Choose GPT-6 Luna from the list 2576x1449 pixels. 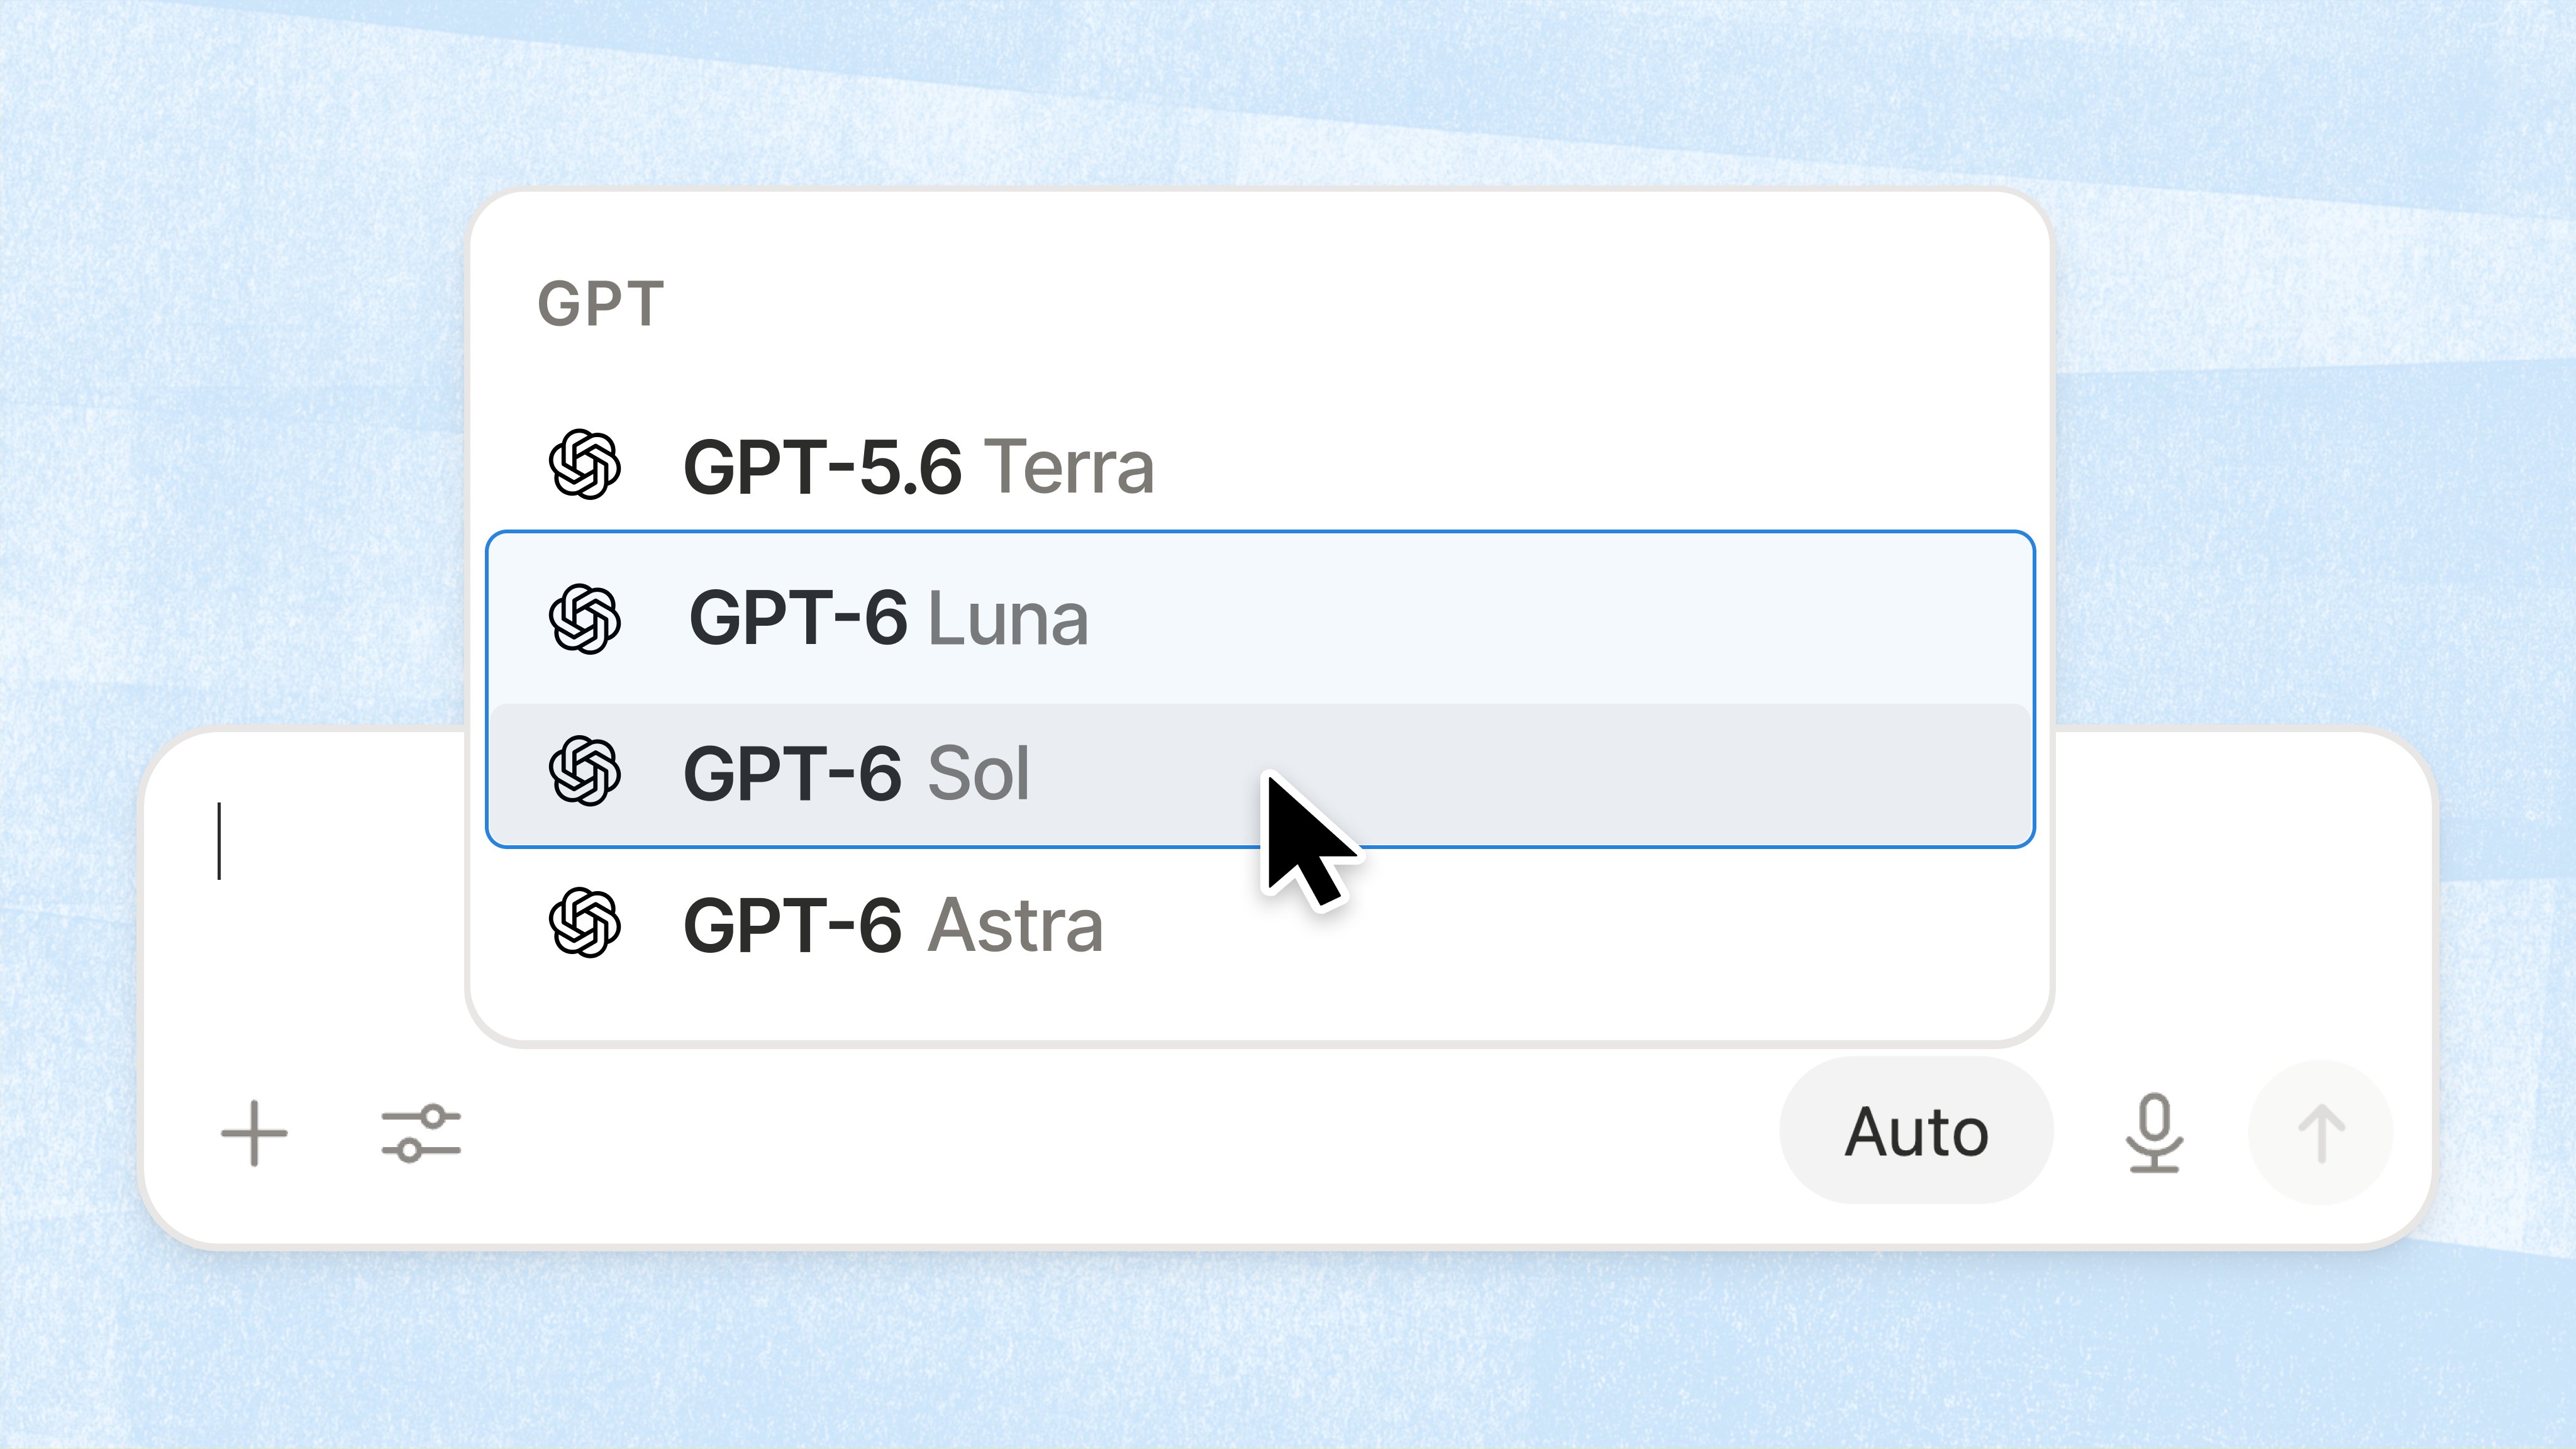pos(1260,619)
